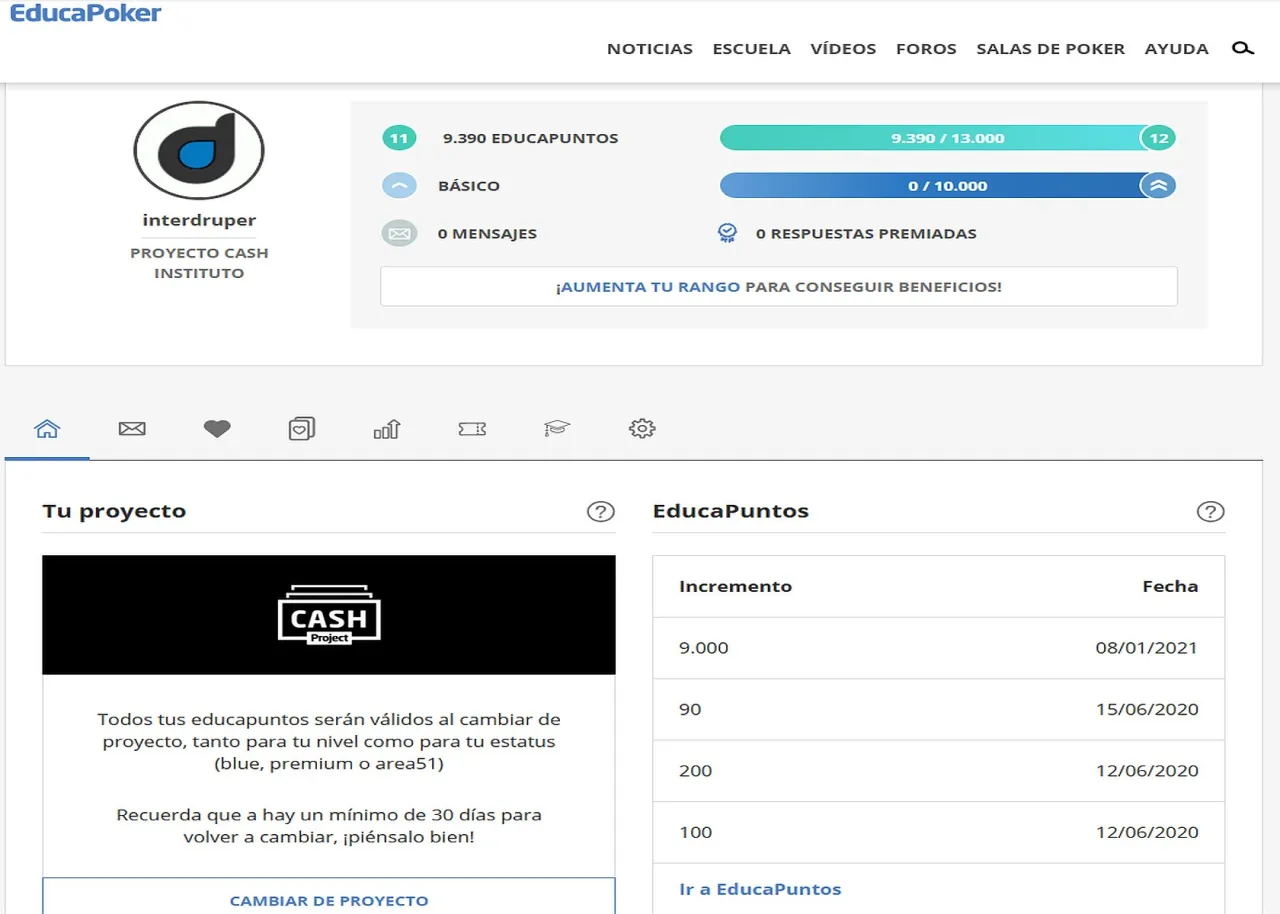Click the respuestas premiadas award icon
Viewport: 1280px width, 914px height.
728,234
